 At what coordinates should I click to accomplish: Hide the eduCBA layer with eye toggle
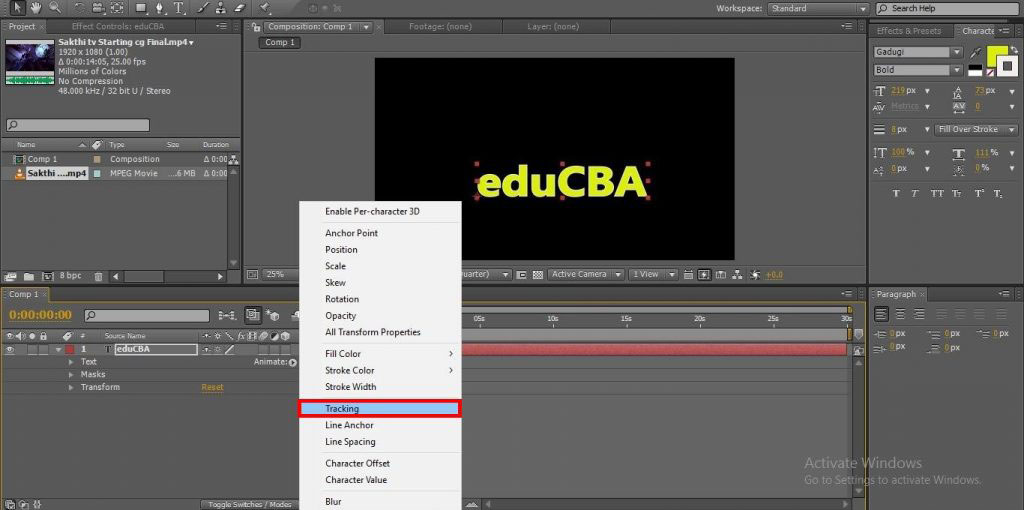click(10, 350)
